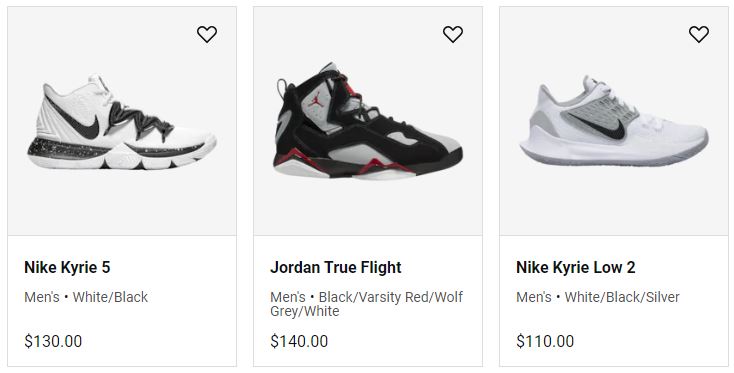Open the Nike Kyrie 5 product title
This screenshot has height=373, width=734.
click(67, 267)
